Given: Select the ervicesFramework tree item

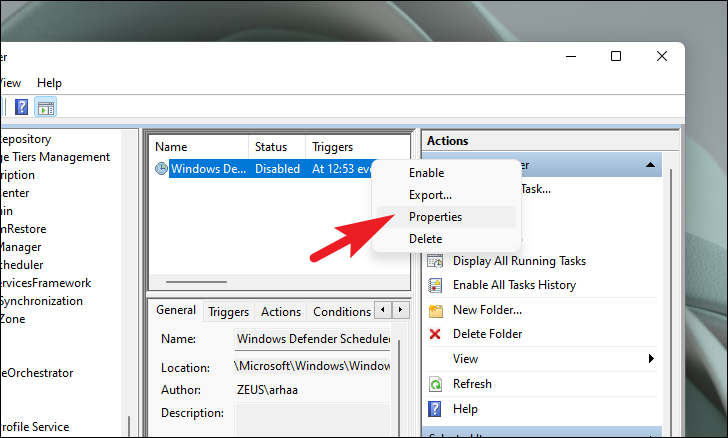Looking at the screenshot, I should pyautogui.click(x=46, y=283).
